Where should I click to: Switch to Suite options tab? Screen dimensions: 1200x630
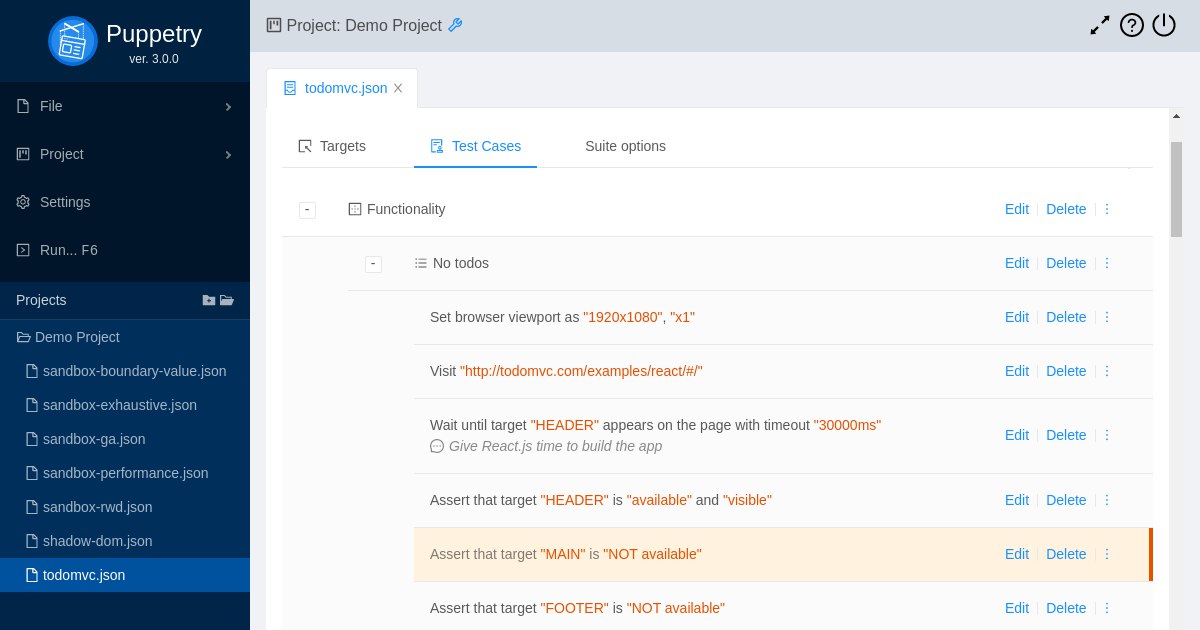click(x=625, y=146)
